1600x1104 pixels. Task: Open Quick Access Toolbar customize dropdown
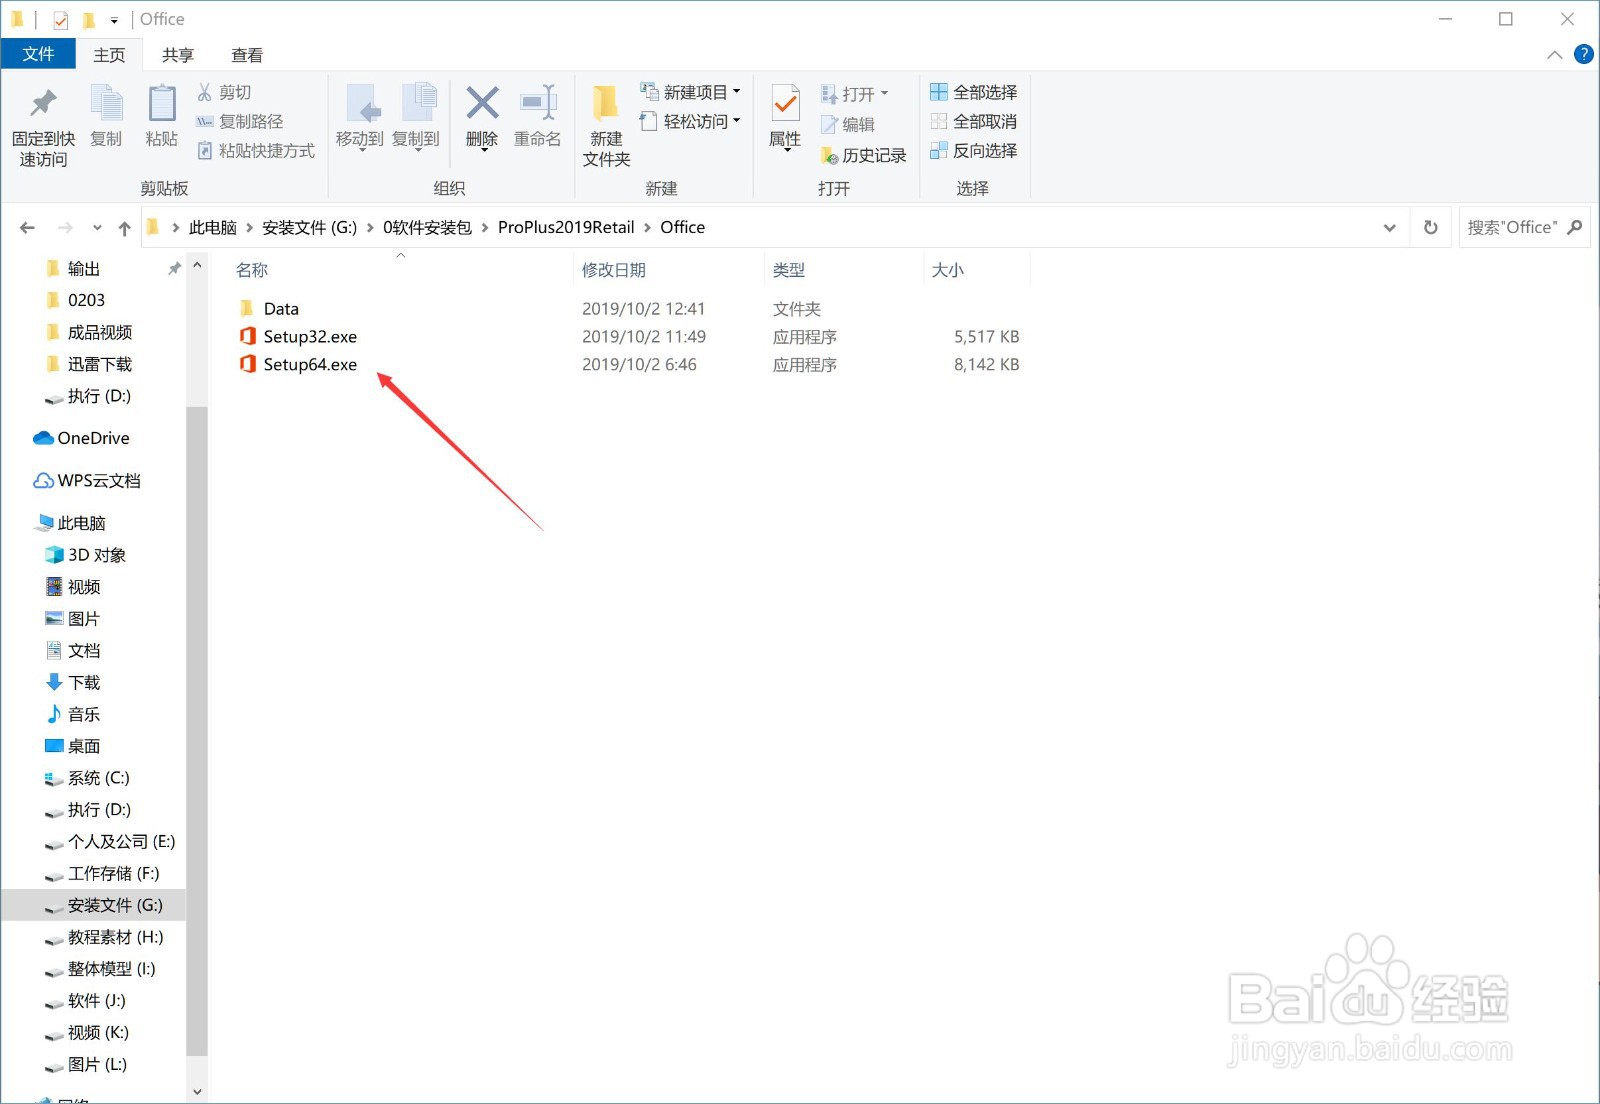(x=114, y=20)
